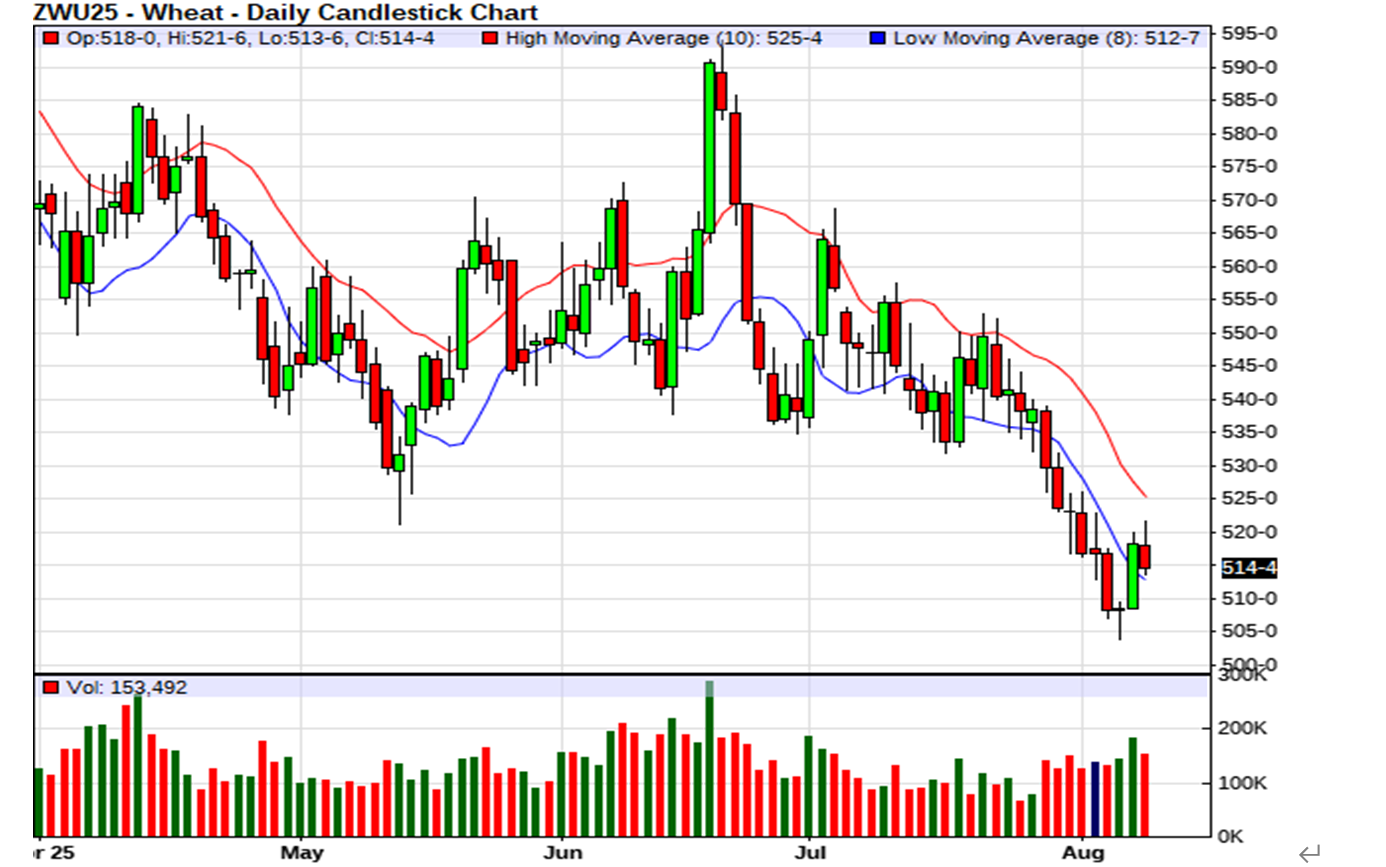Click the 595-0 price axis label
The width and height of the screenshot is (1386, 867).
tap(1248, 33)
